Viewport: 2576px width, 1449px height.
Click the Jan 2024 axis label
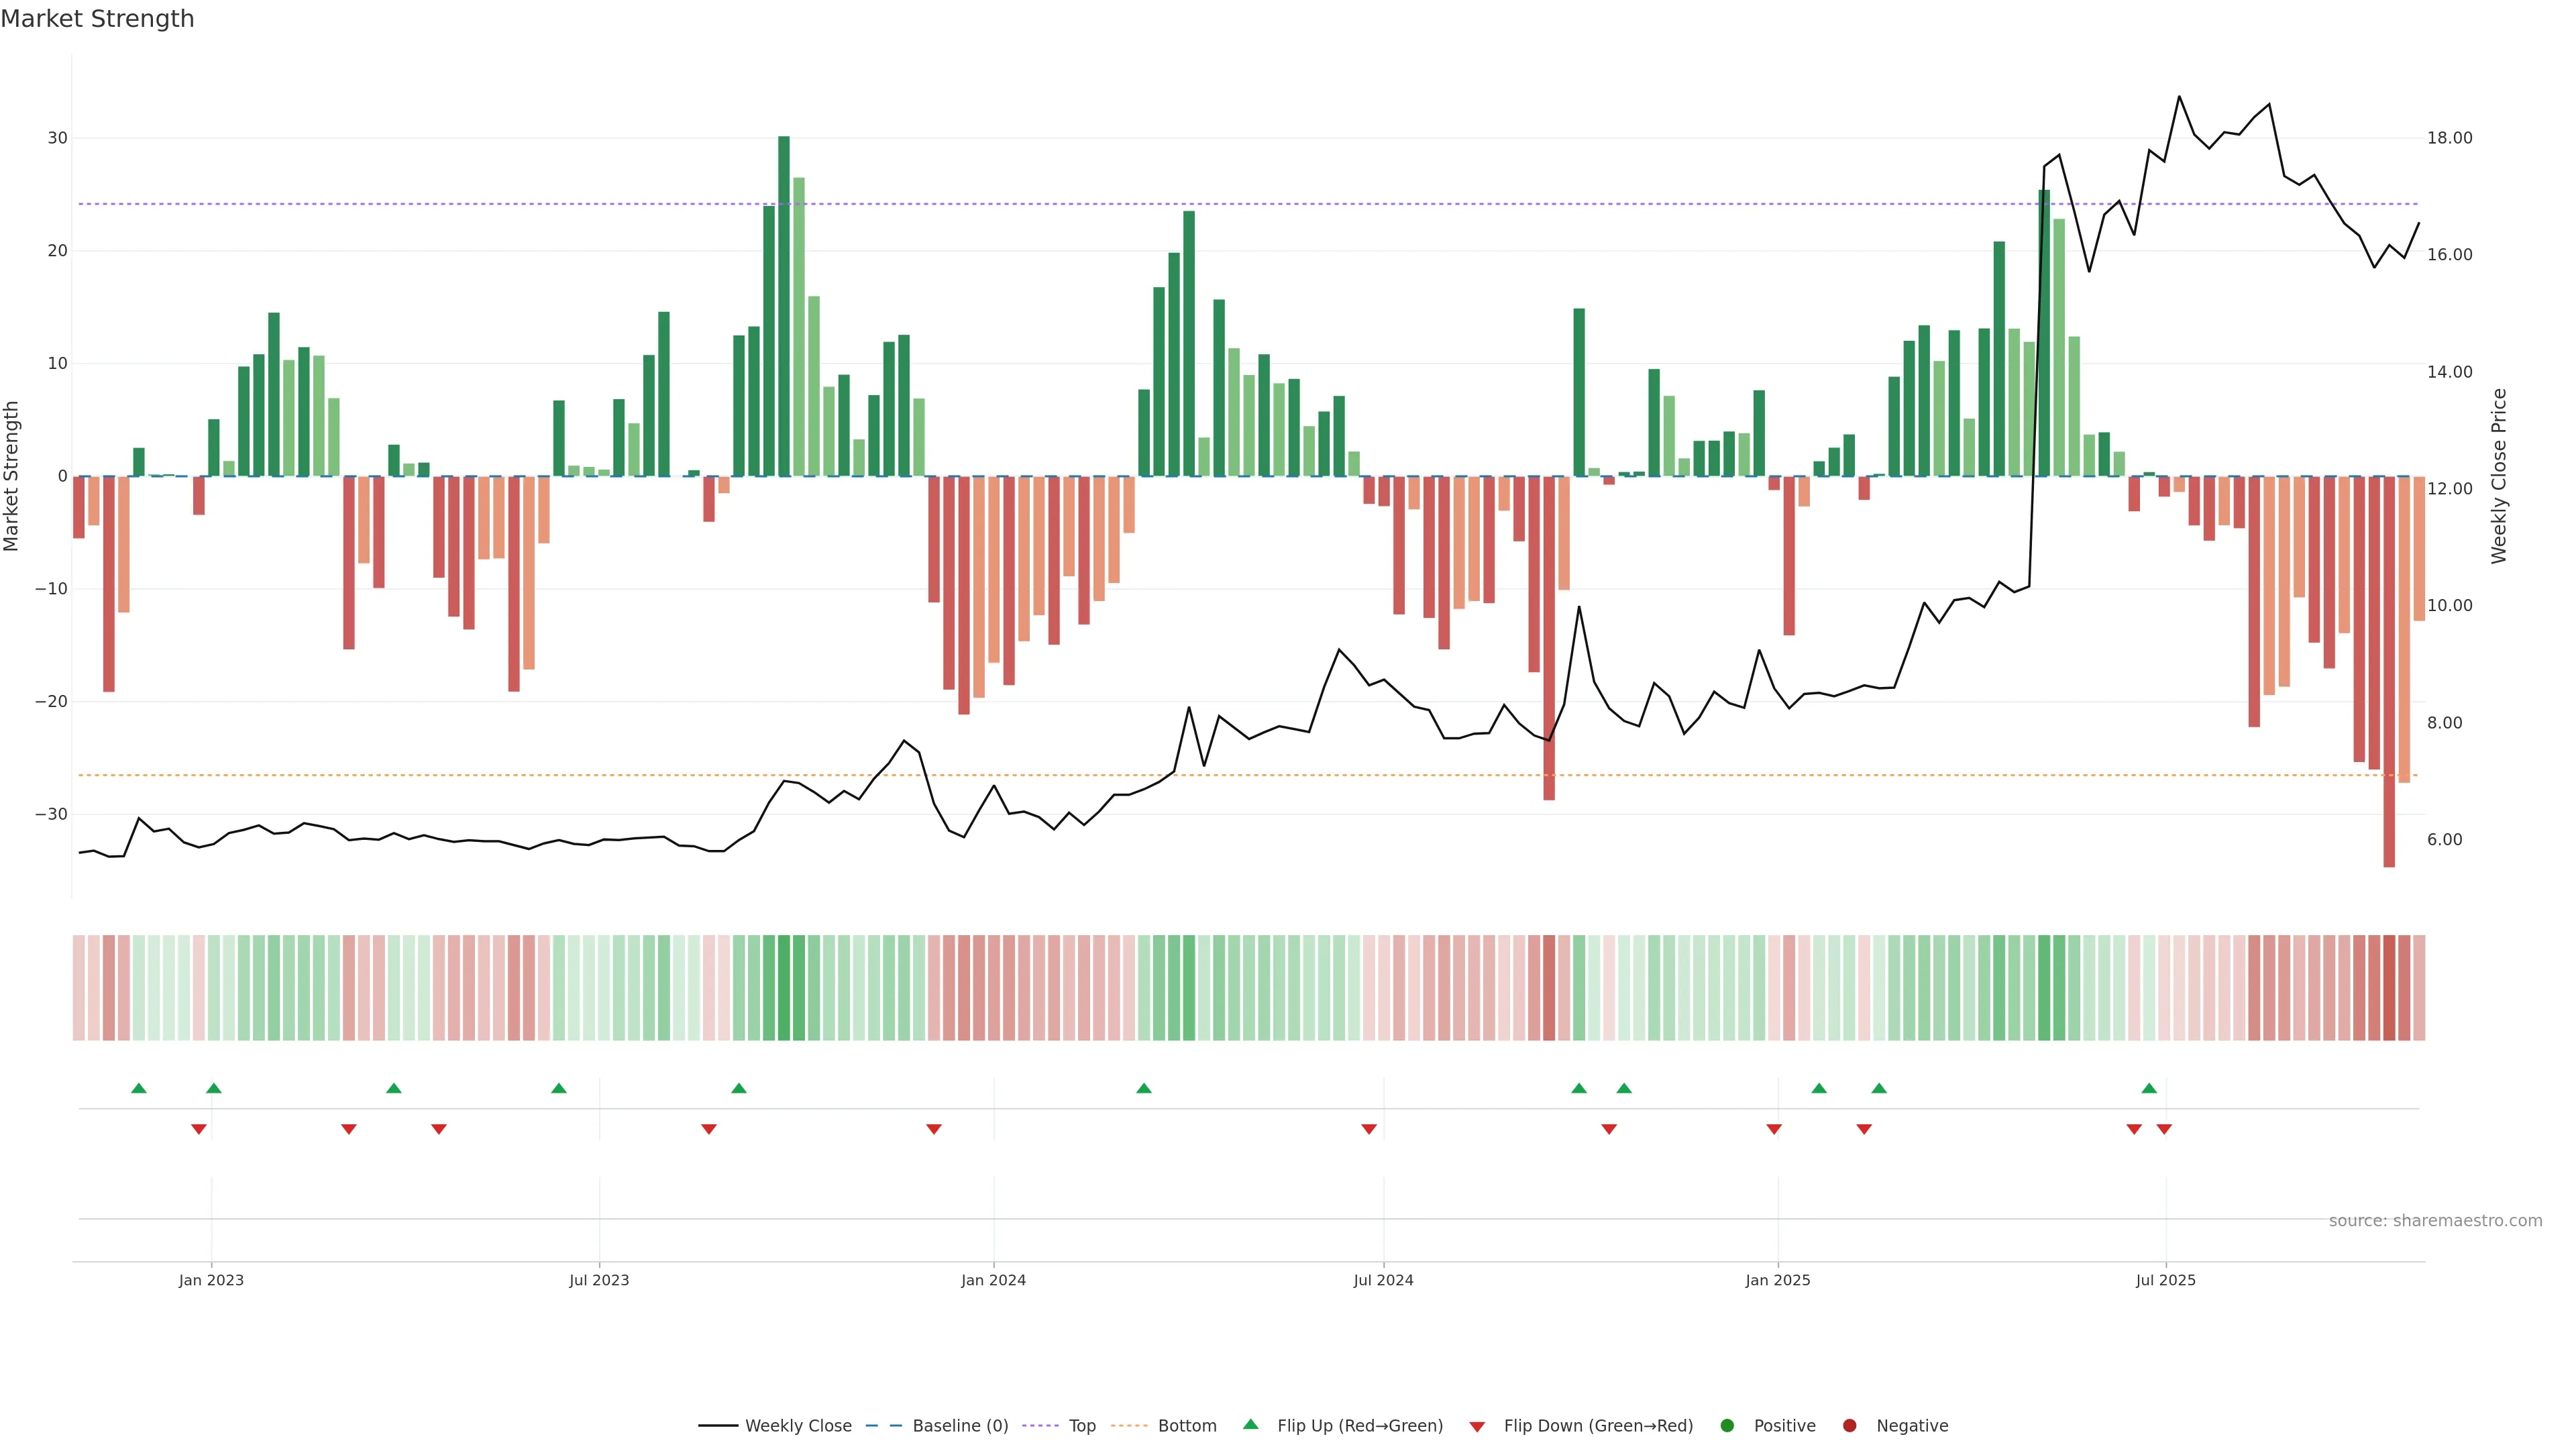point(993,1280)
